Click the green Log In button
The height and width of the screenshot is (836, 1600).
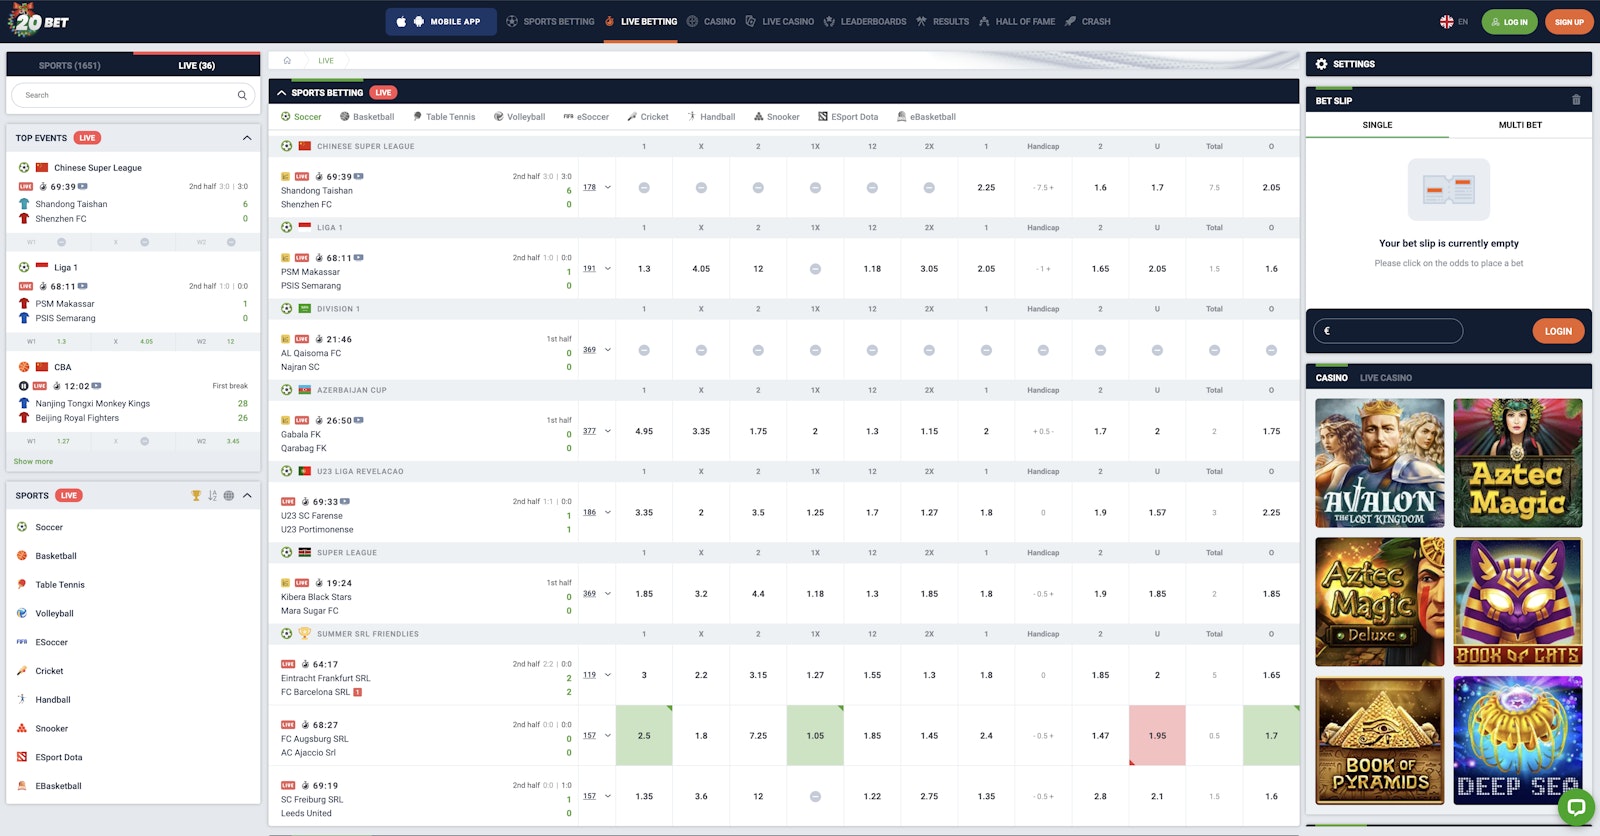tap(1509, 21)
